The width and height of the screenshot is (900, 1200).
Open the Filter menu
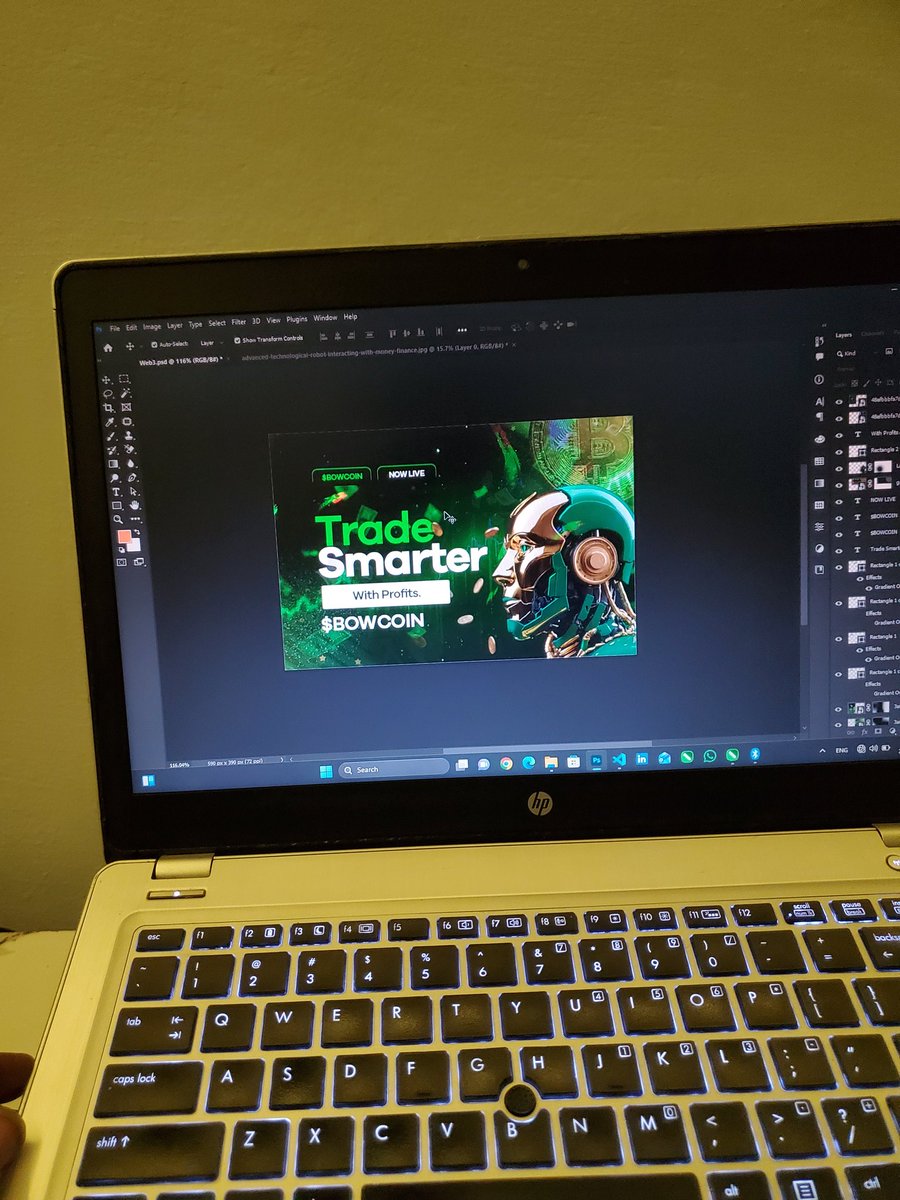pos(239,321)
